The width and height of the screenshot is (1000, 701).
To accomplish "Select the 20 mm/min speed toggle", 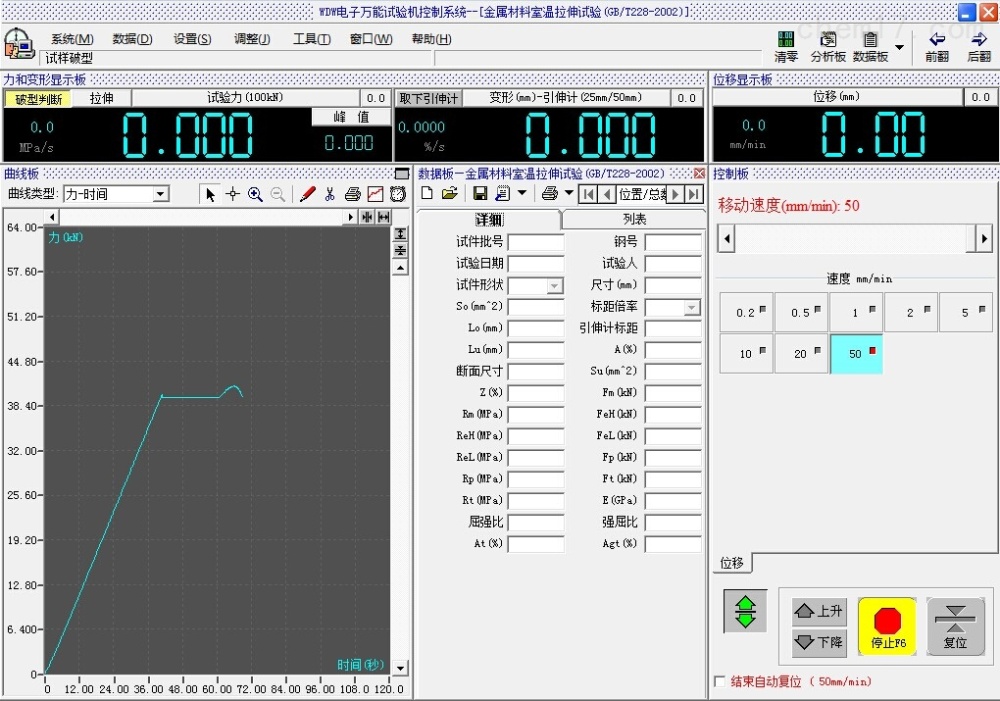I will 801,354.
